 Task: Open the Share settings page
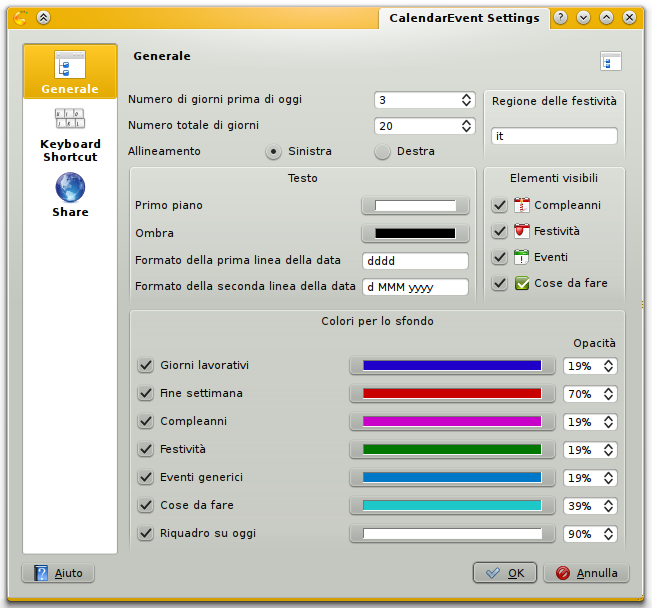(70, 195)
